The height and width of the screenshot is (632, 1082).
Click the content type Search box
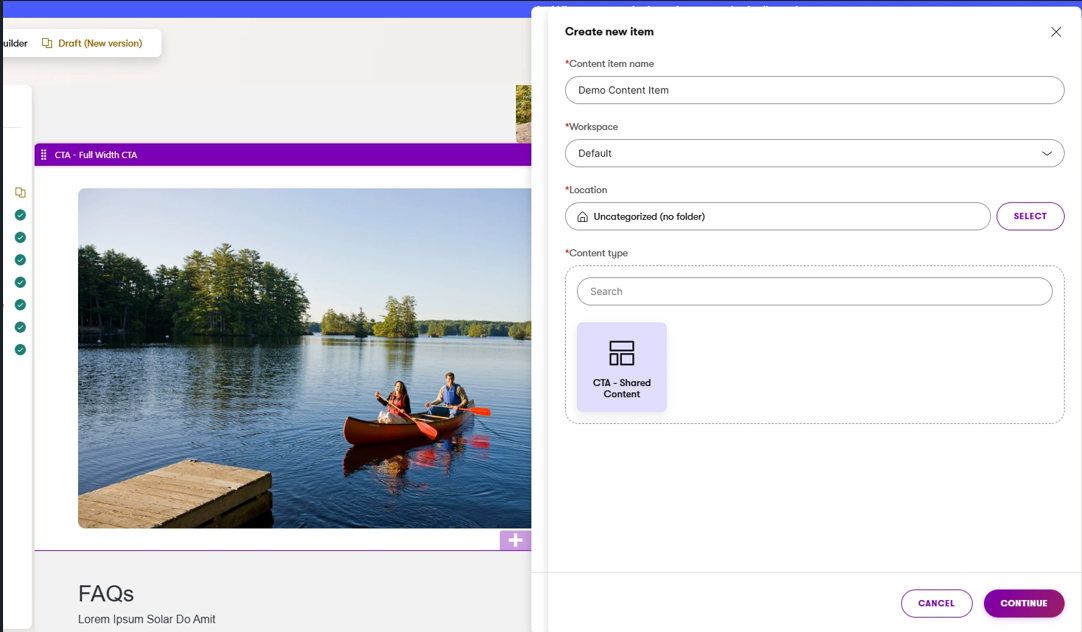coord(814,292)
